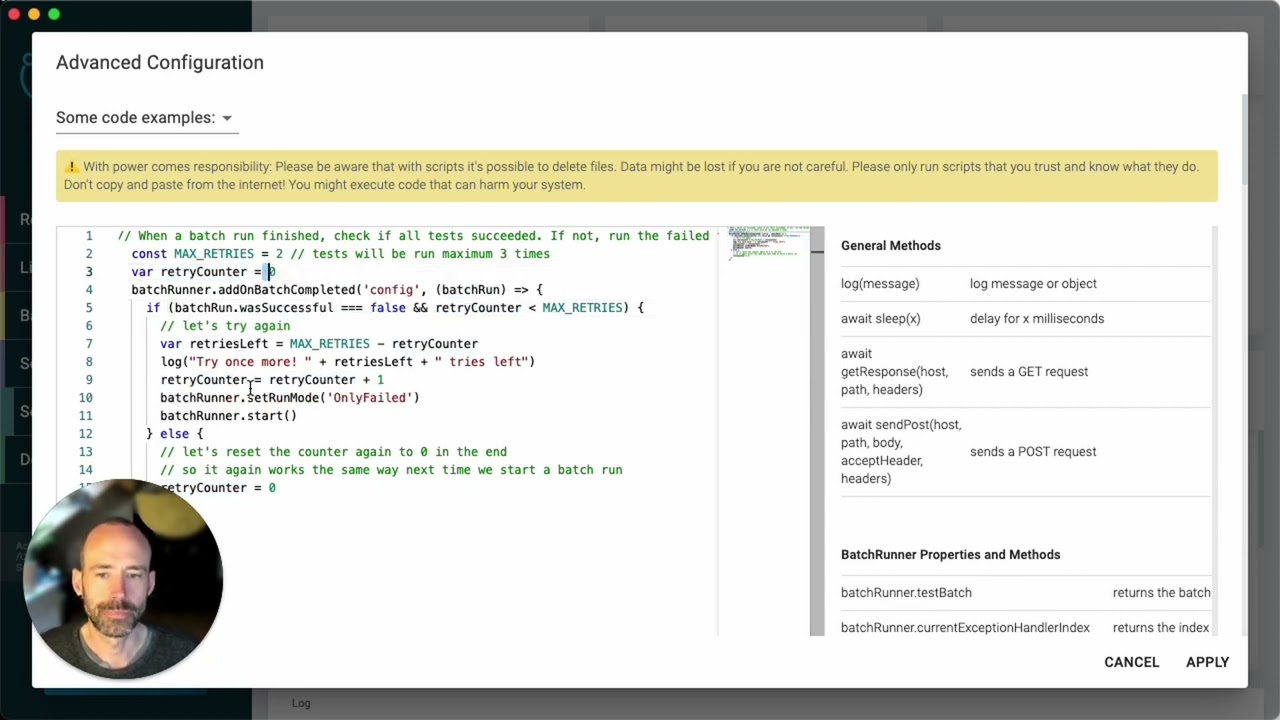Click the 'Advanced Configuration' dialog title
1280x720 pixels.
(160, 63)
